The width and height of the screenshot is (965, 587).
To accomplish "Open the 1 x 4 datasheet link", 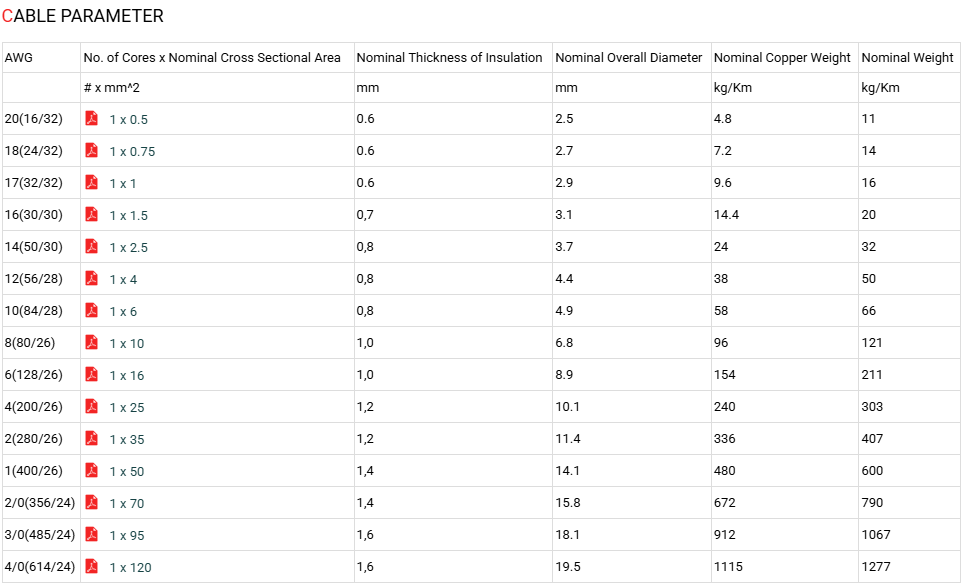I will (x=123, y=279).
